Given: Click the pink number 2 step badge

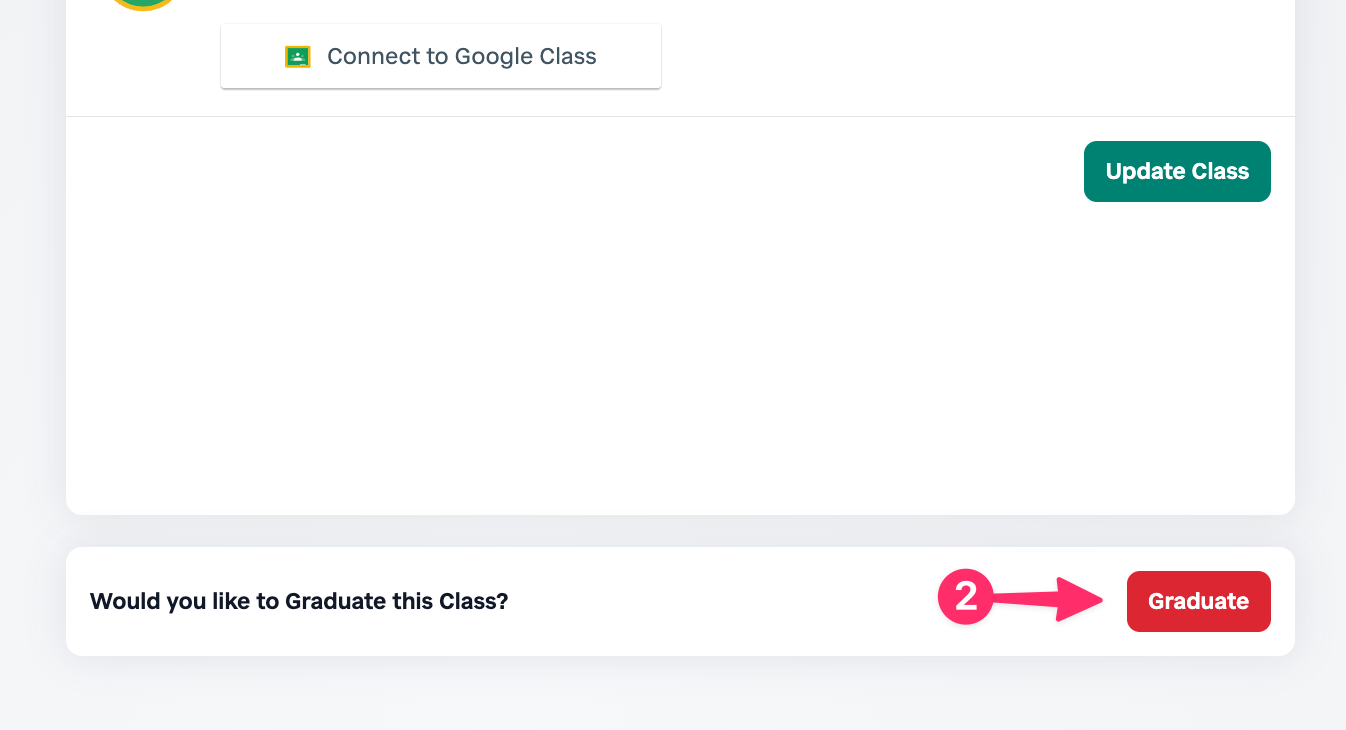Looking at the screenshot, I should tap(964, 598).
